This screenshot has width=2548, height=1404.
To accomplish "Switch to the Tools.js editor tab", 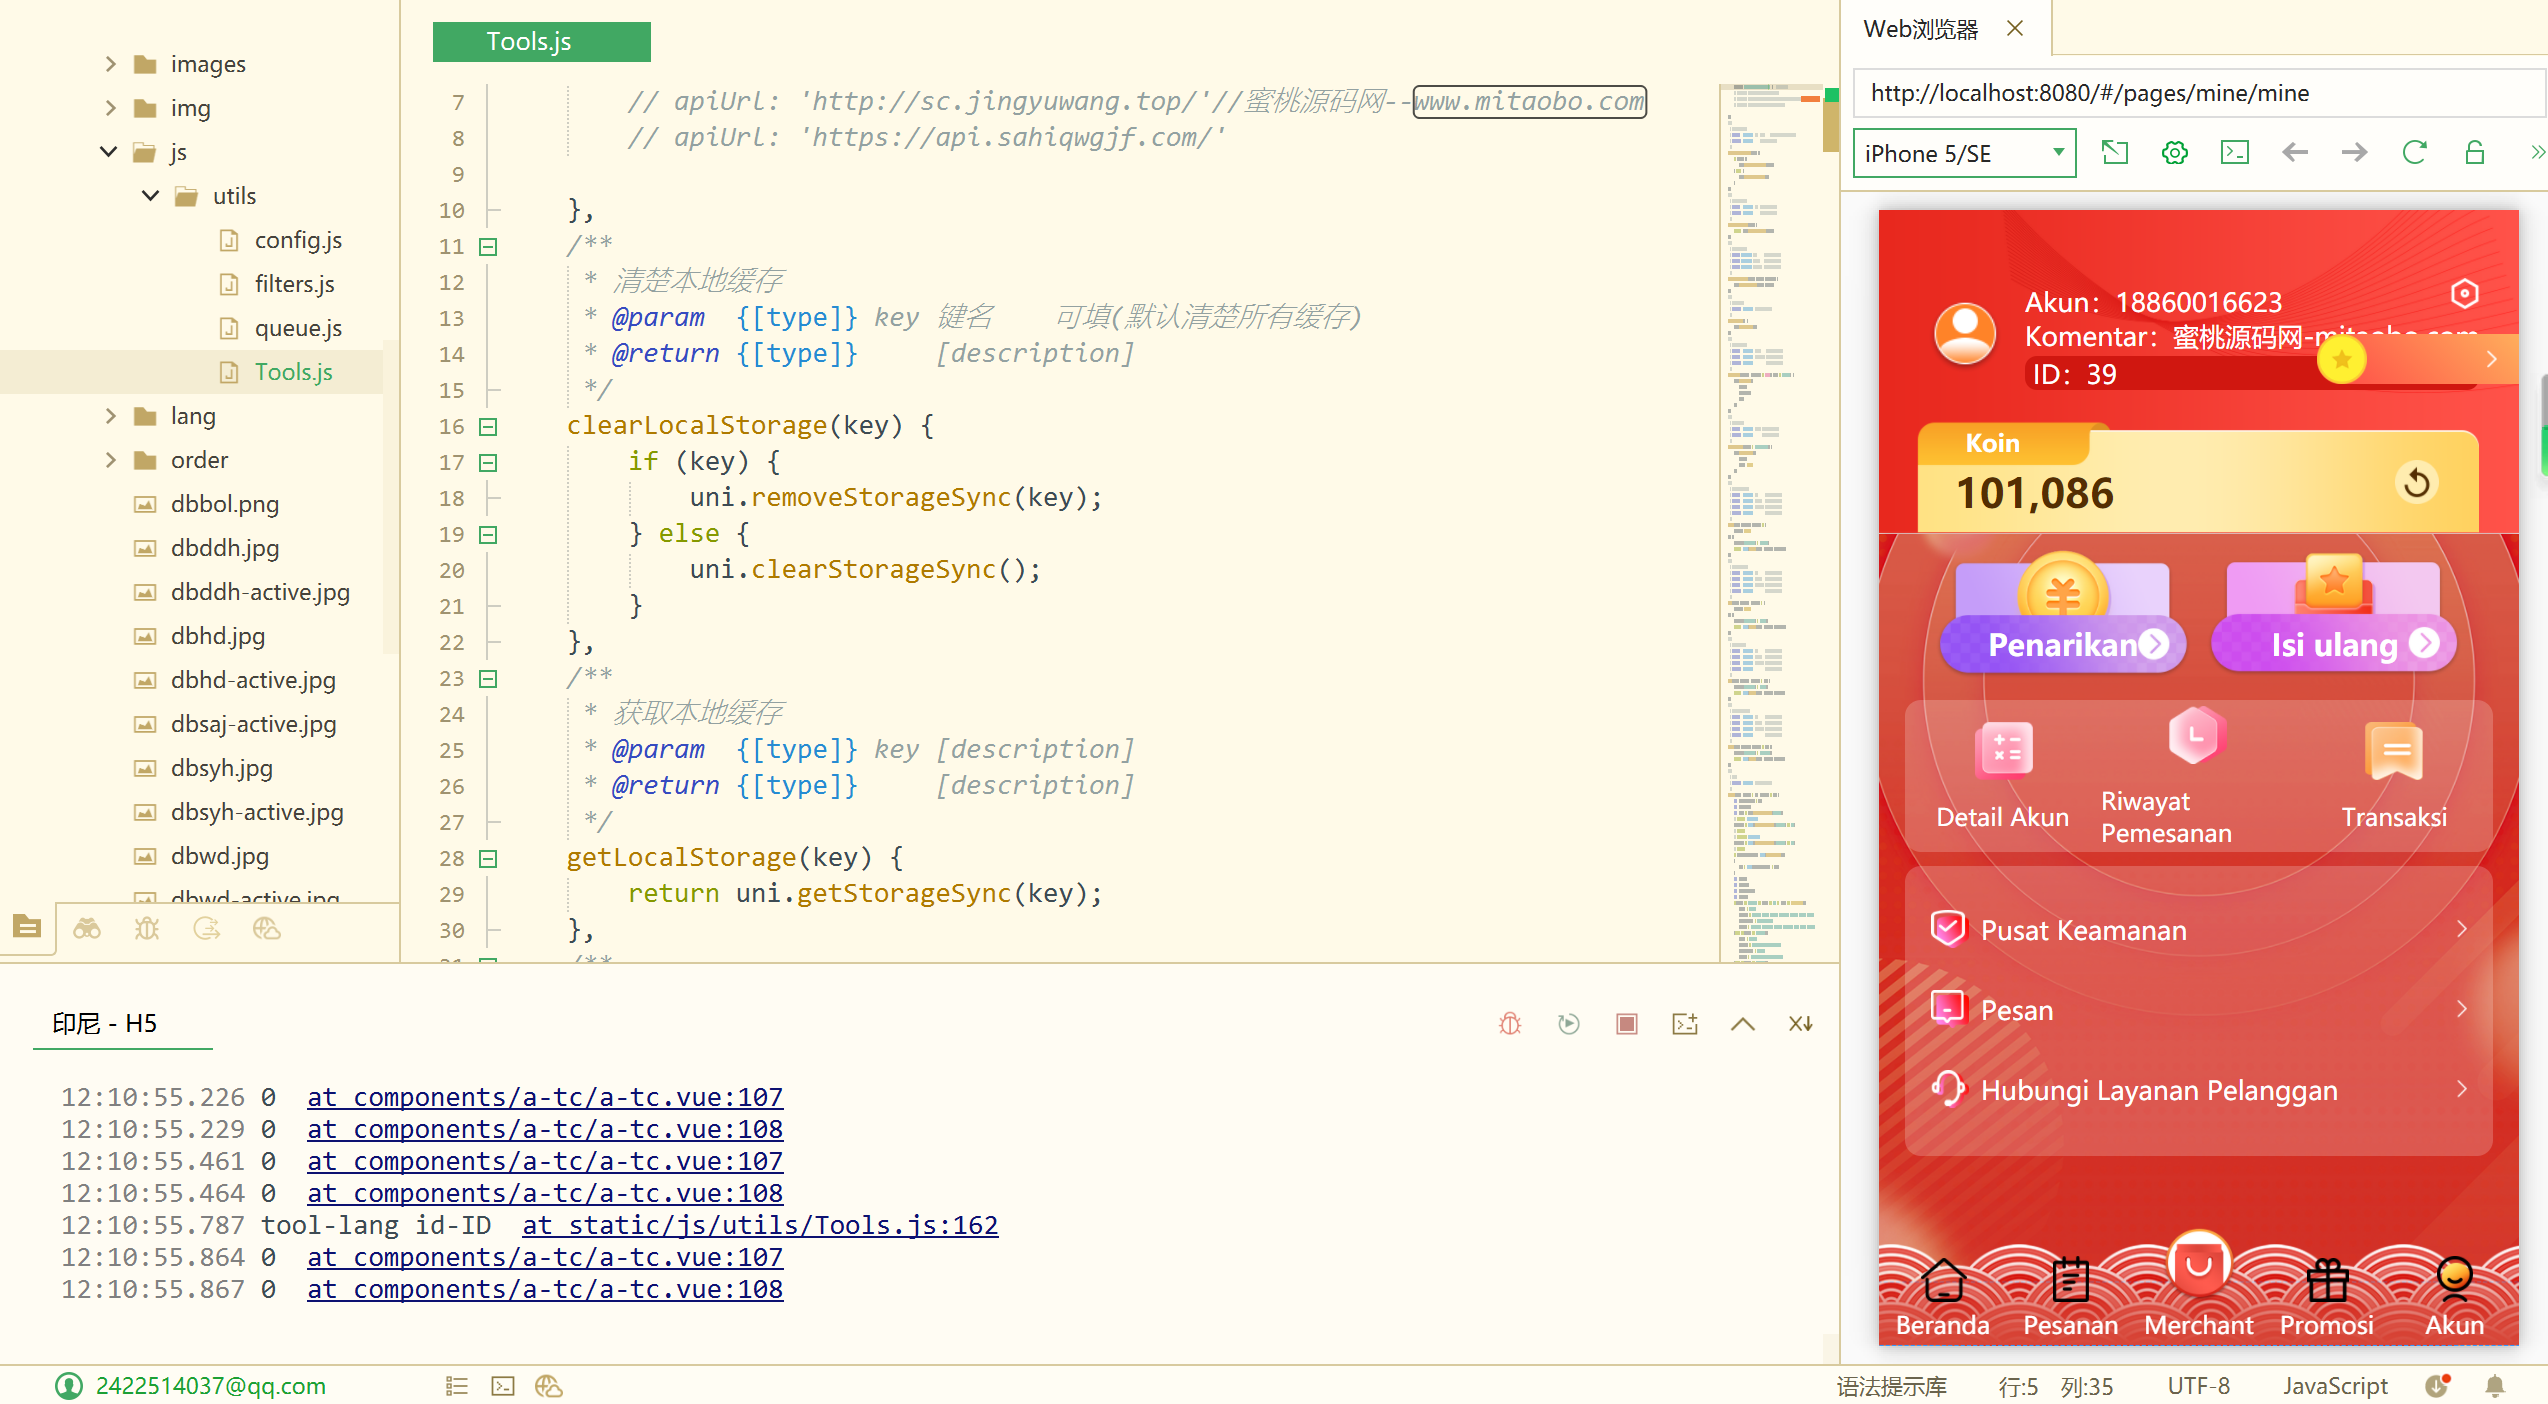I will click(541, 41).
